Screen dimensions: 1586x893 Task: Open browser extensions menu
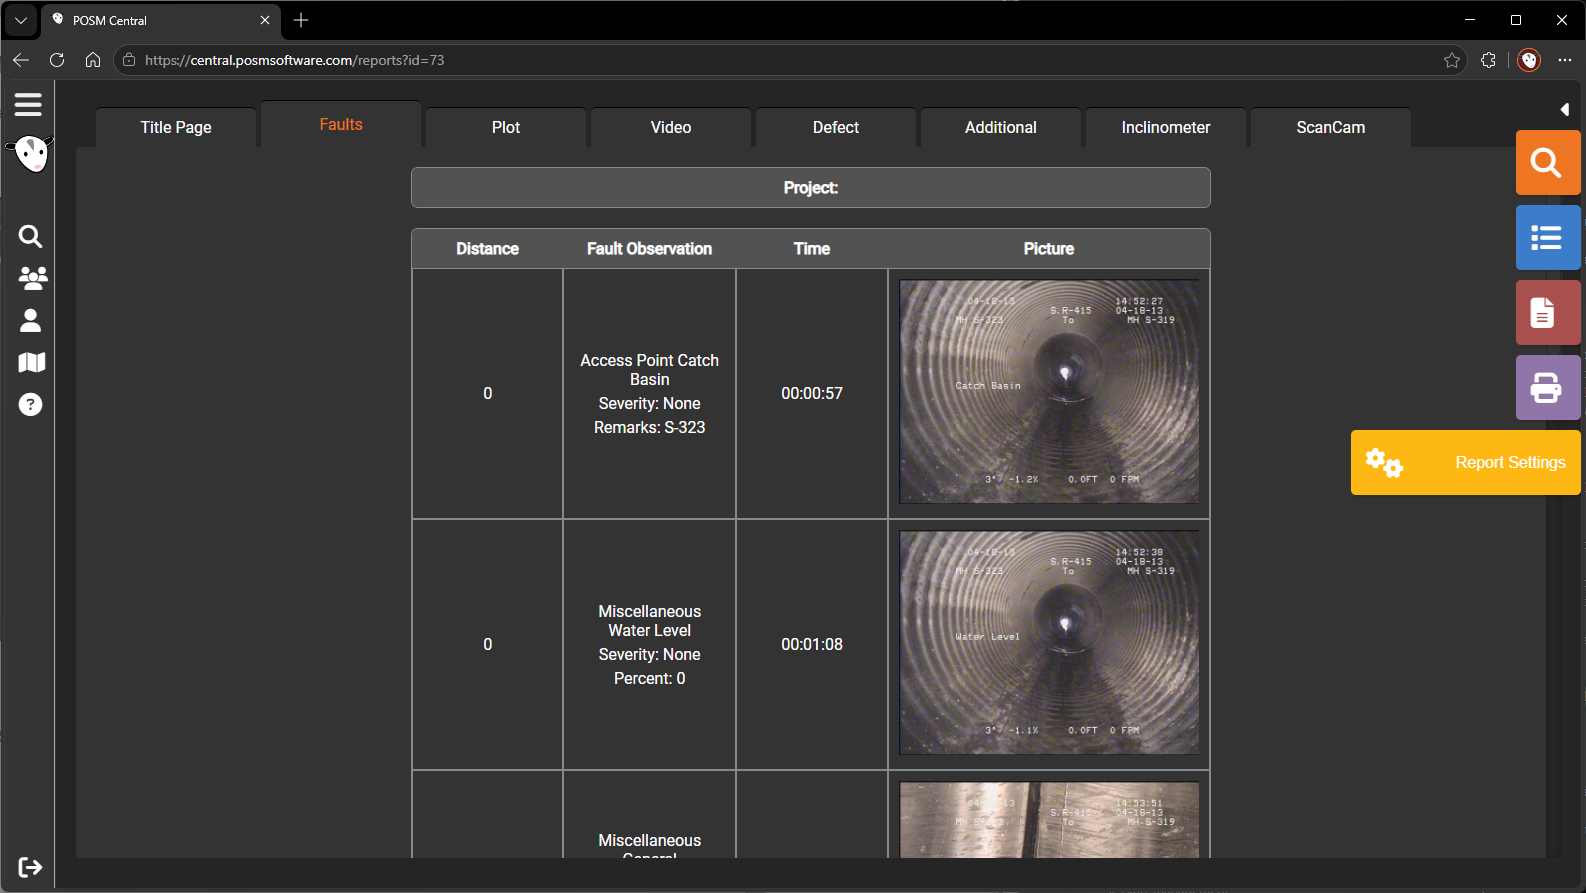[x=1488, y=60]
